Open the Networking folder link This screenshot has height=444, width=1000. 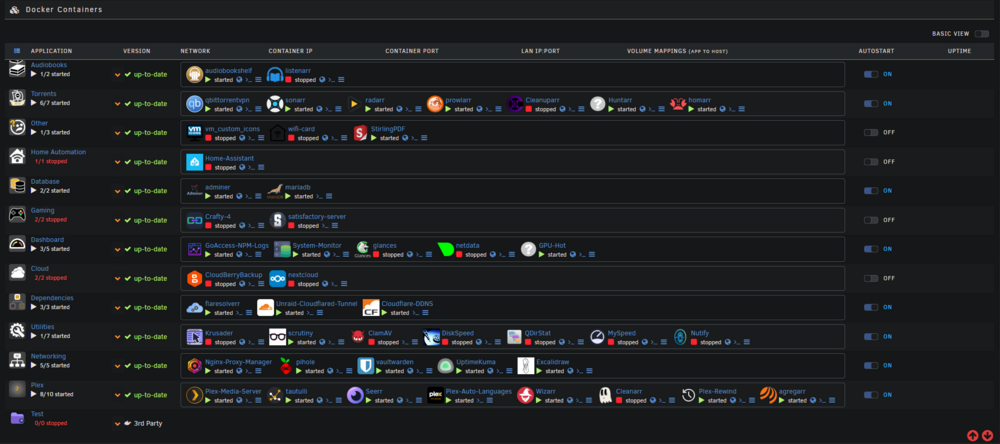coord(48,356)
